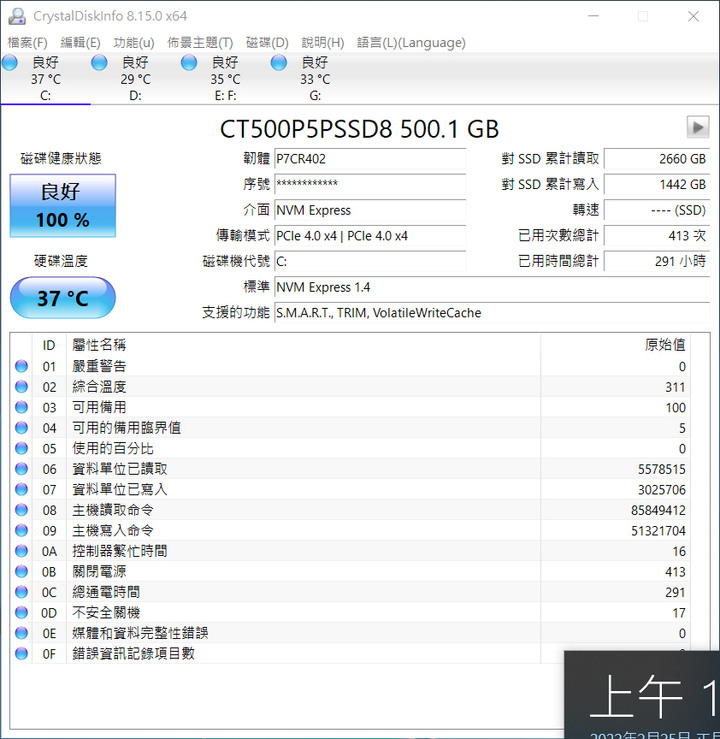The height and width of the screenshot is (739, 720).
Task: Switch to drive D: status tab
Action: [135, 79]
